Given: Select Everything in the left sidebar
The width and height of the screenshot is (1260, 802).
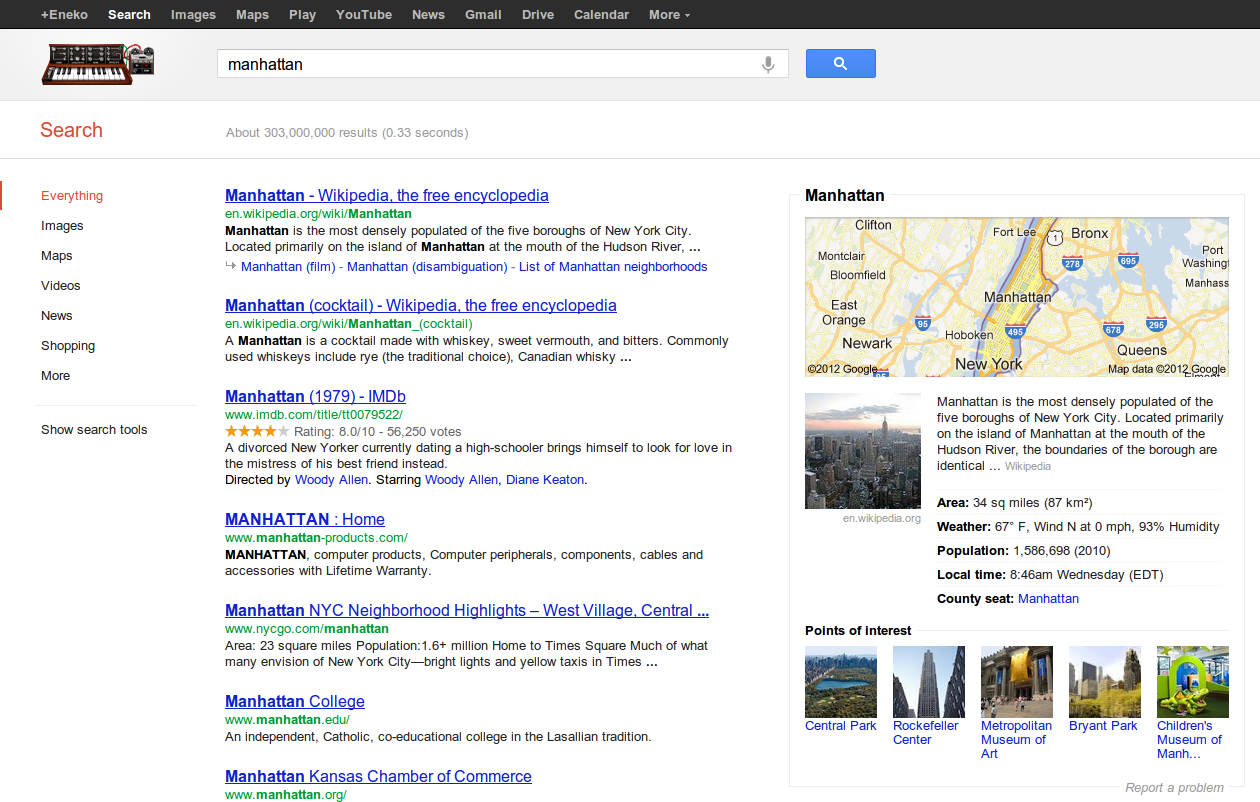Looking at the screenshot, I should click(x=72, y=196).
